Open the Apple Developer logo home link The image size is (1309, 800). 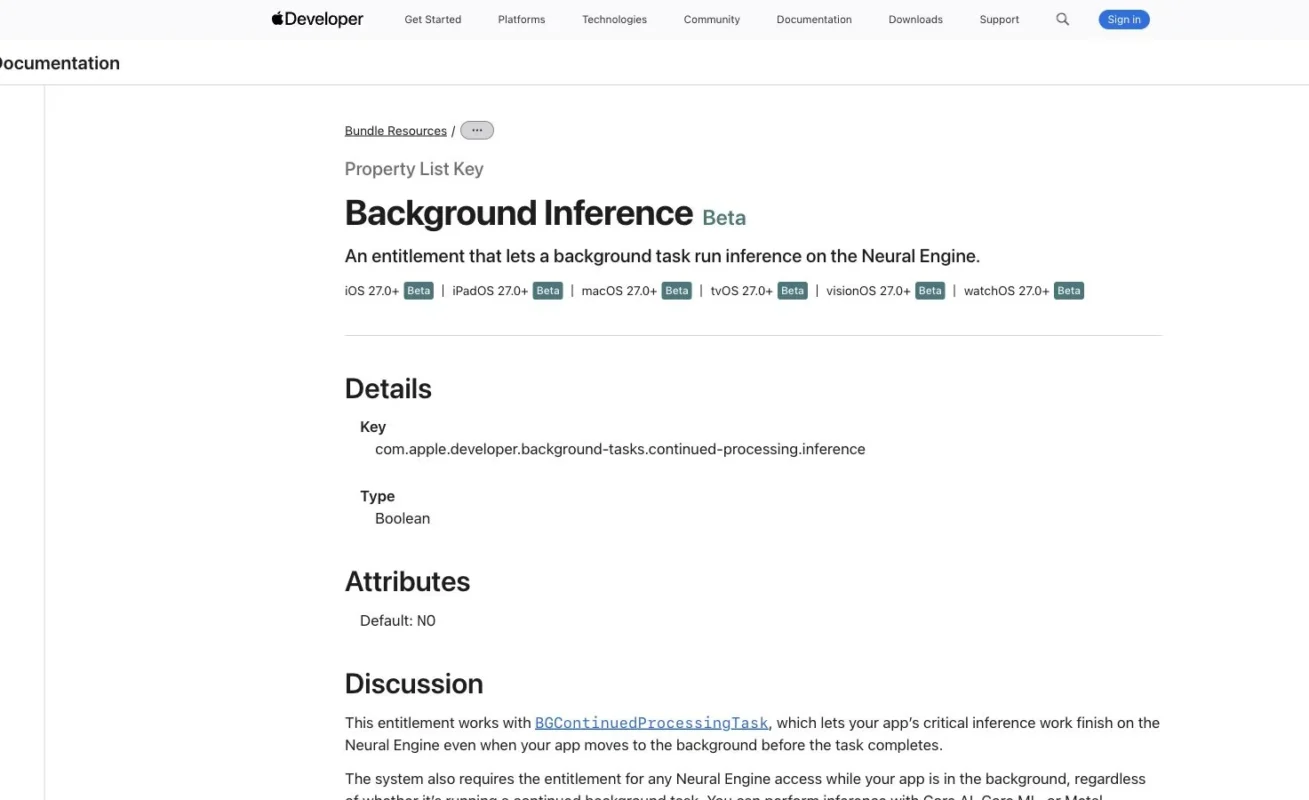[317, 19]
